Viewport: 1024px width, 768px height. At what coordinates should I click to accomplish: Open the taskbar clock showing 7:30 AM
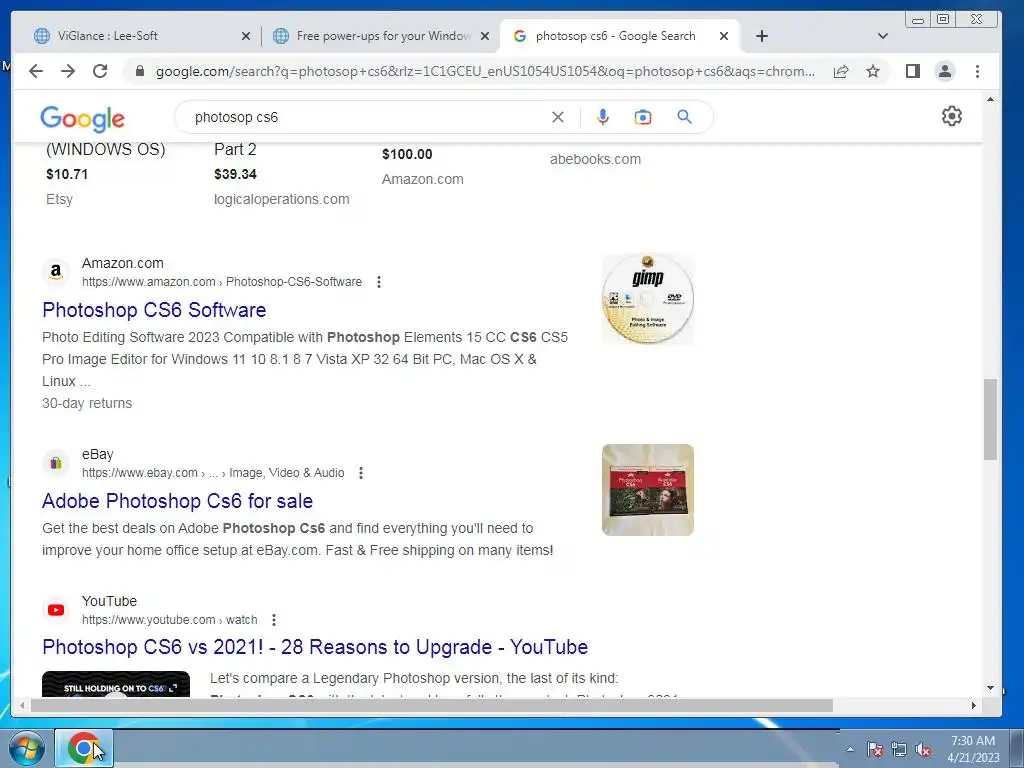(973, 749)
